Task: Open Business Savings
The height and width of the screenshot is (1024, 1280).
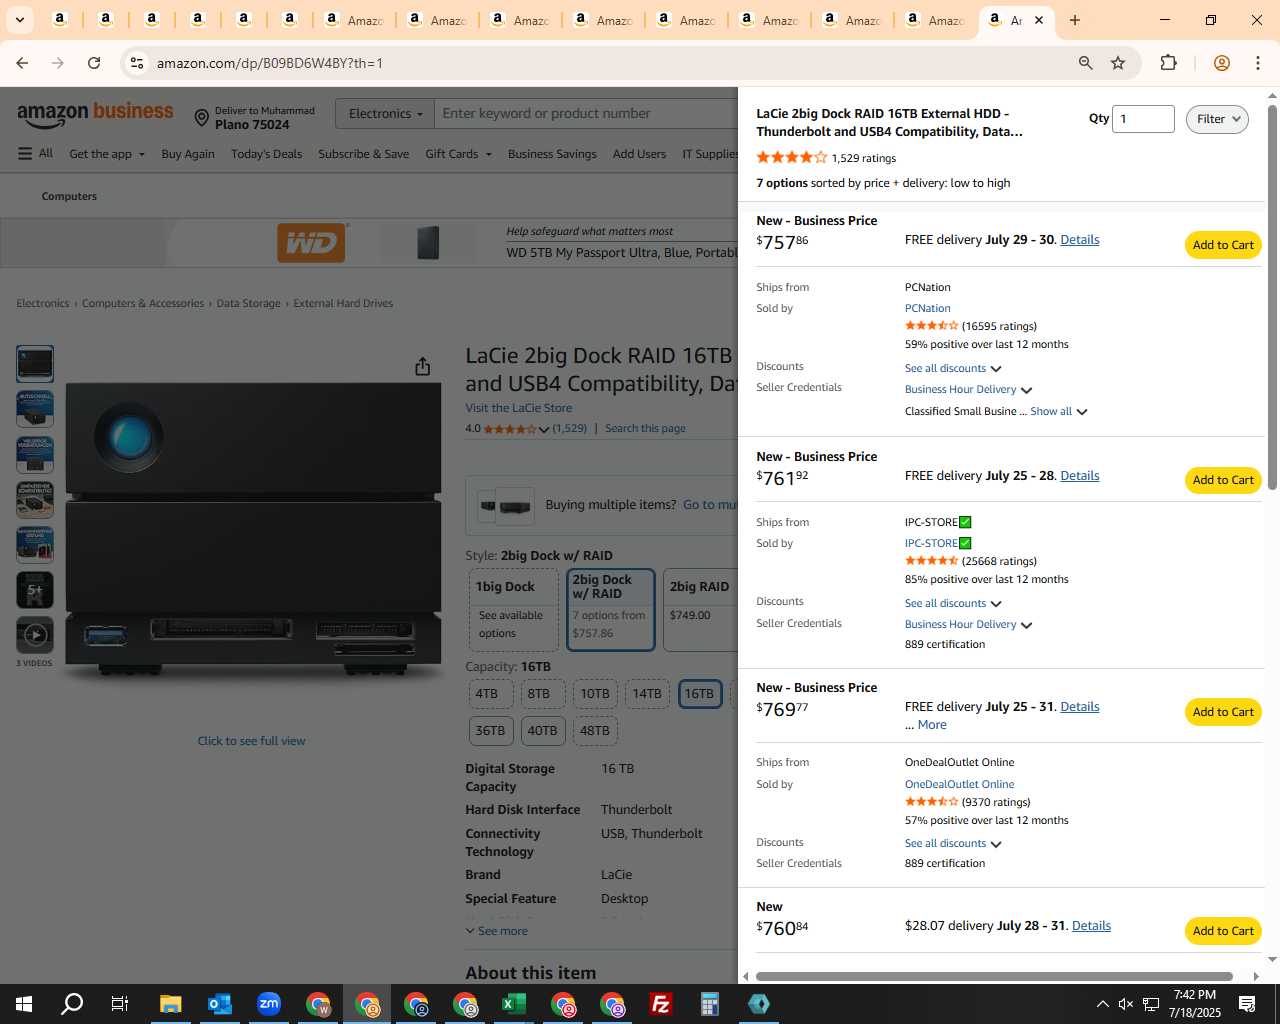Action: click(x=552, y=154)
